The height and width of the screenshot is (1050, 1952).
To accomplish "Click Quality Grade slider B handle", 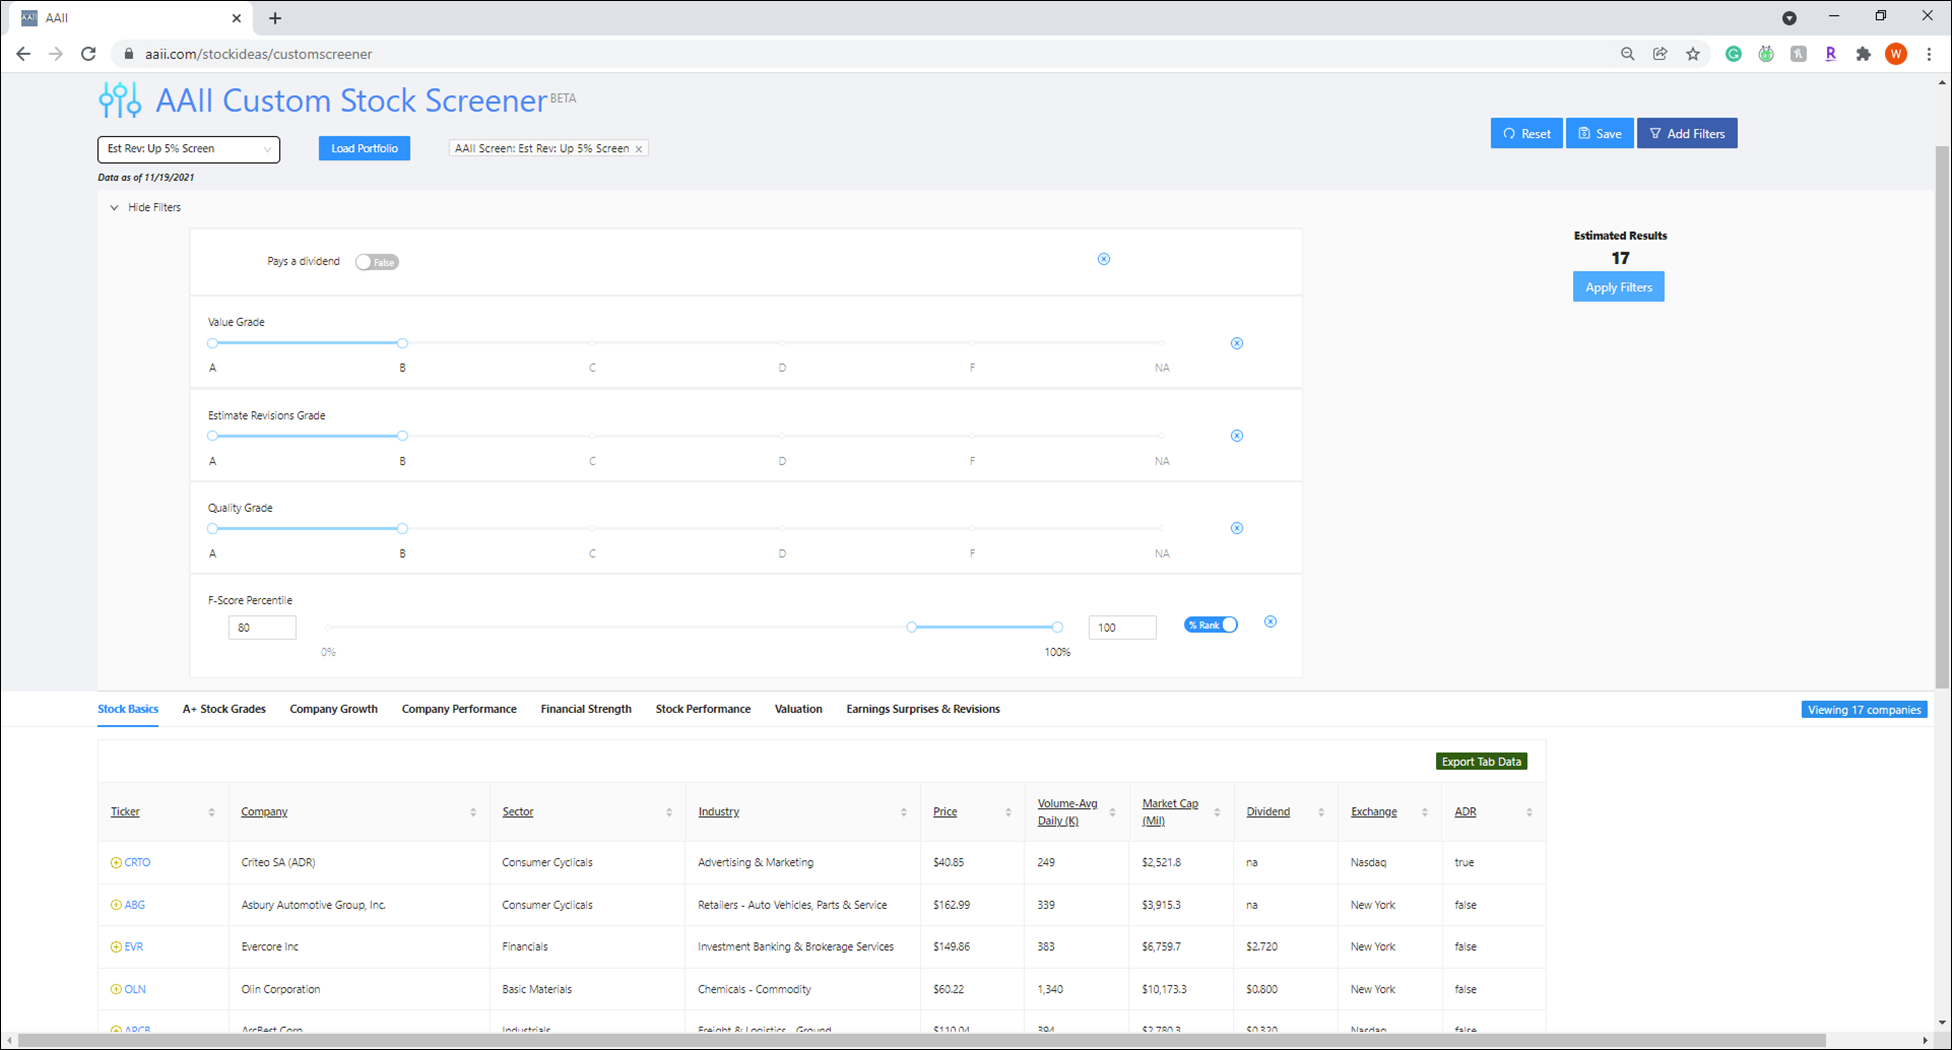I will [402, 528].
